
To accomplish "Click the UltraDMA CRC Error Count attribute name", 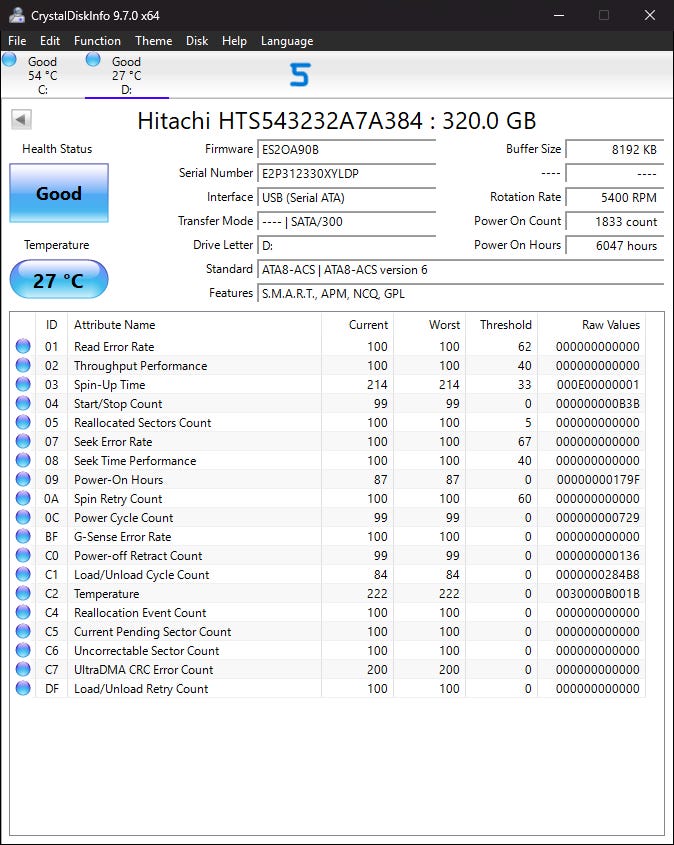I will tap(143, 669).
